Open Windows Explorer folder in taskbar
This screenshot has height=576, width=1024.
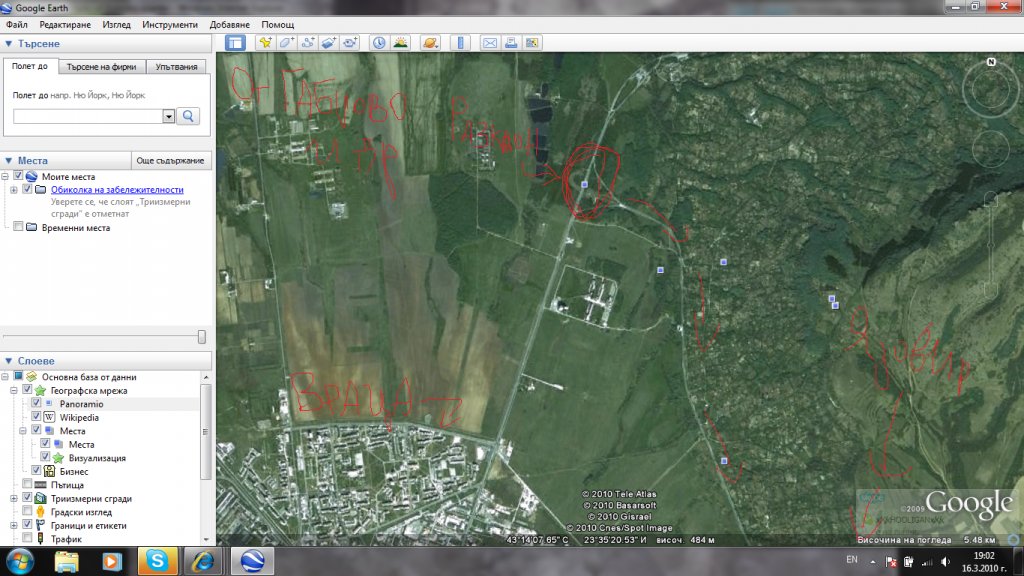click(x=66, y=561)
